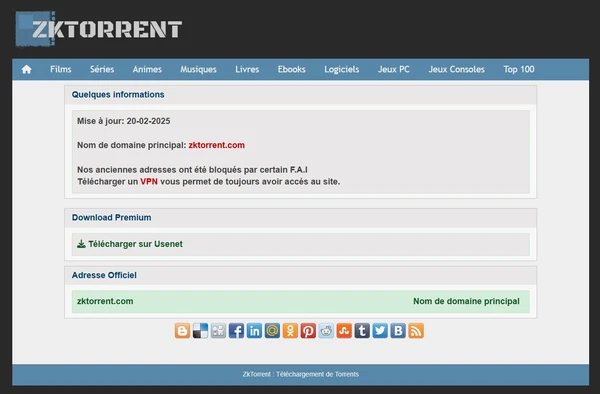Image resolution: width=600 pixels, height=394 pixels.
Task: Click the 'Download Premium' heading
Action: [x=111, y=217]
